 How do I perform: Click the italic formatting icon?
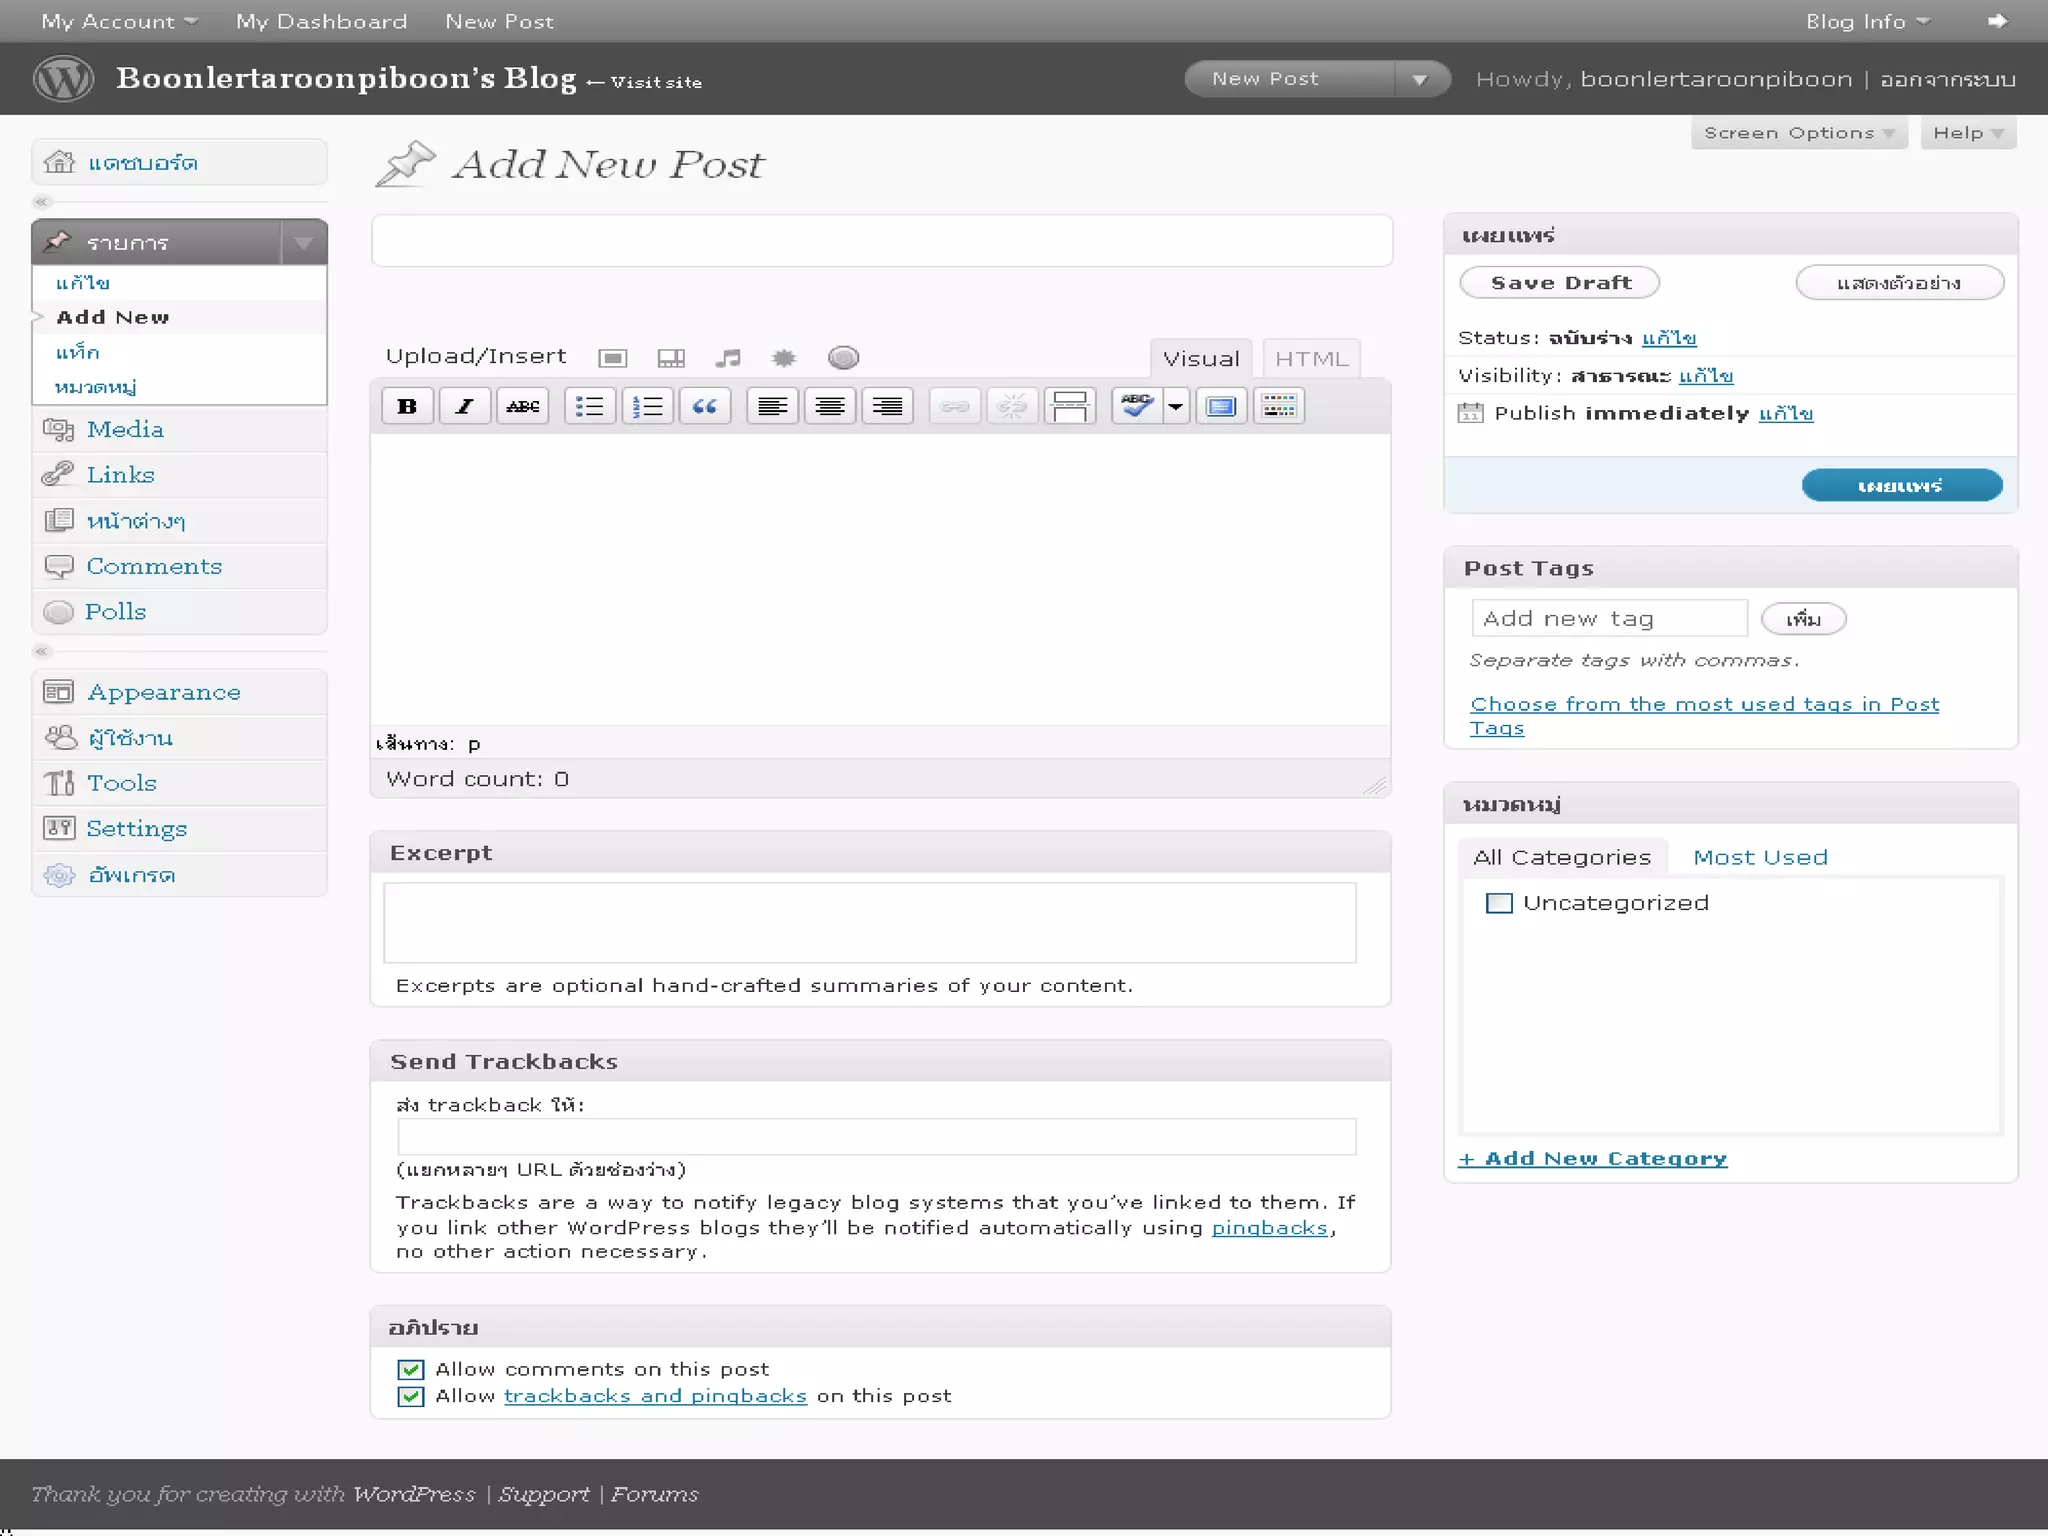pos(464,406)
